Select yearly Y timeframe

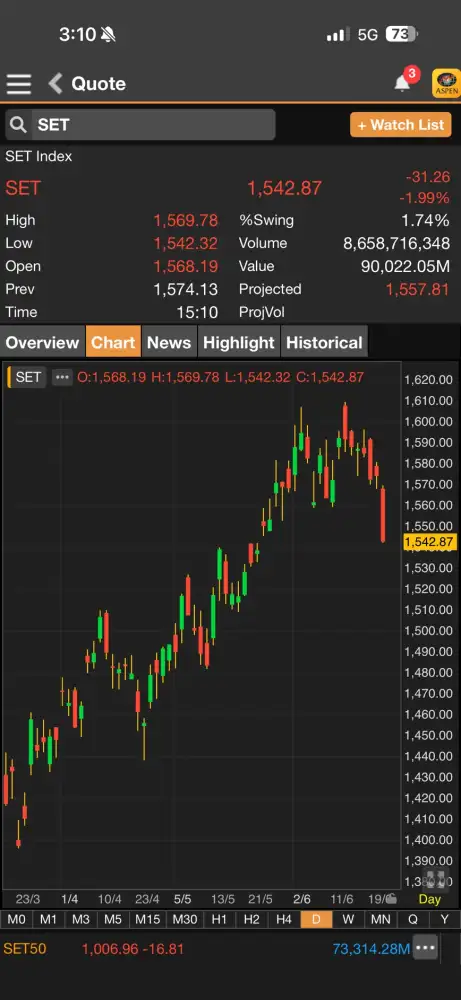point(444,919)
